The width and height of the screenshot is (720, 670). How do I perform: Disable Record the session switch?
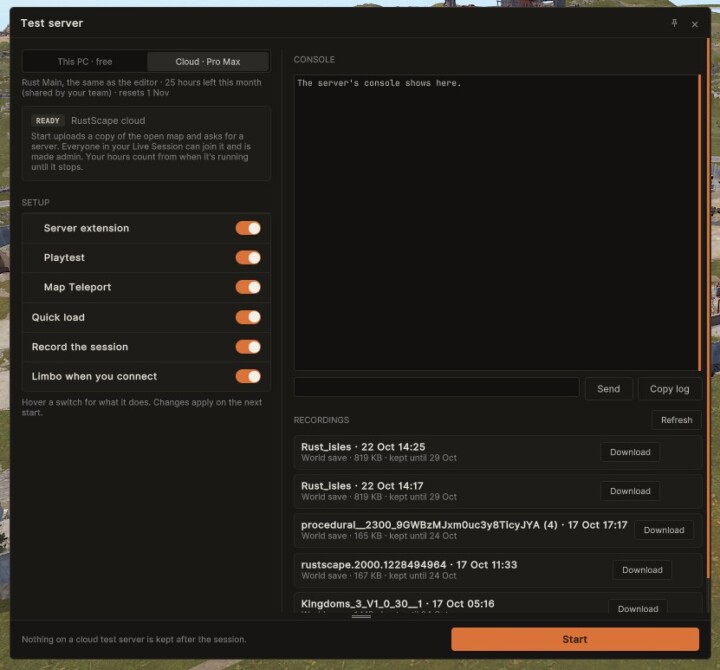[248, 347]
